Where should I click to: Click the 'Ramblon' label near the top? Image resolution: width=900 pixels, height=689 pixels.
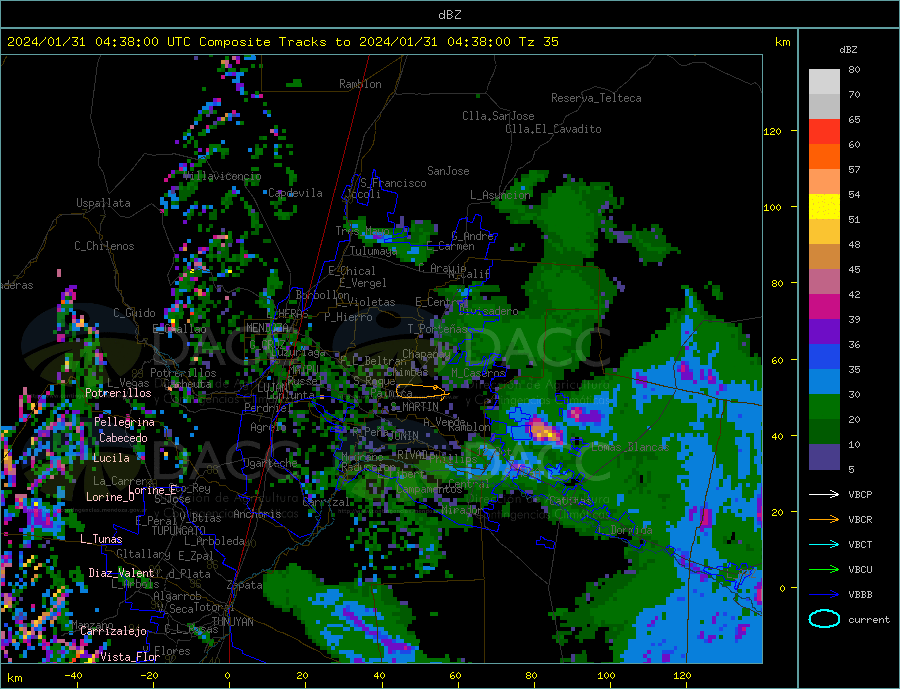[360, 84]
